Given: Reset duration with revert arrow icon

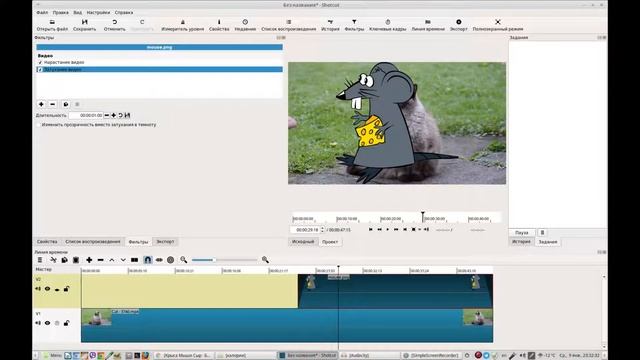Looking at the screenshot, I should point(120,116).
